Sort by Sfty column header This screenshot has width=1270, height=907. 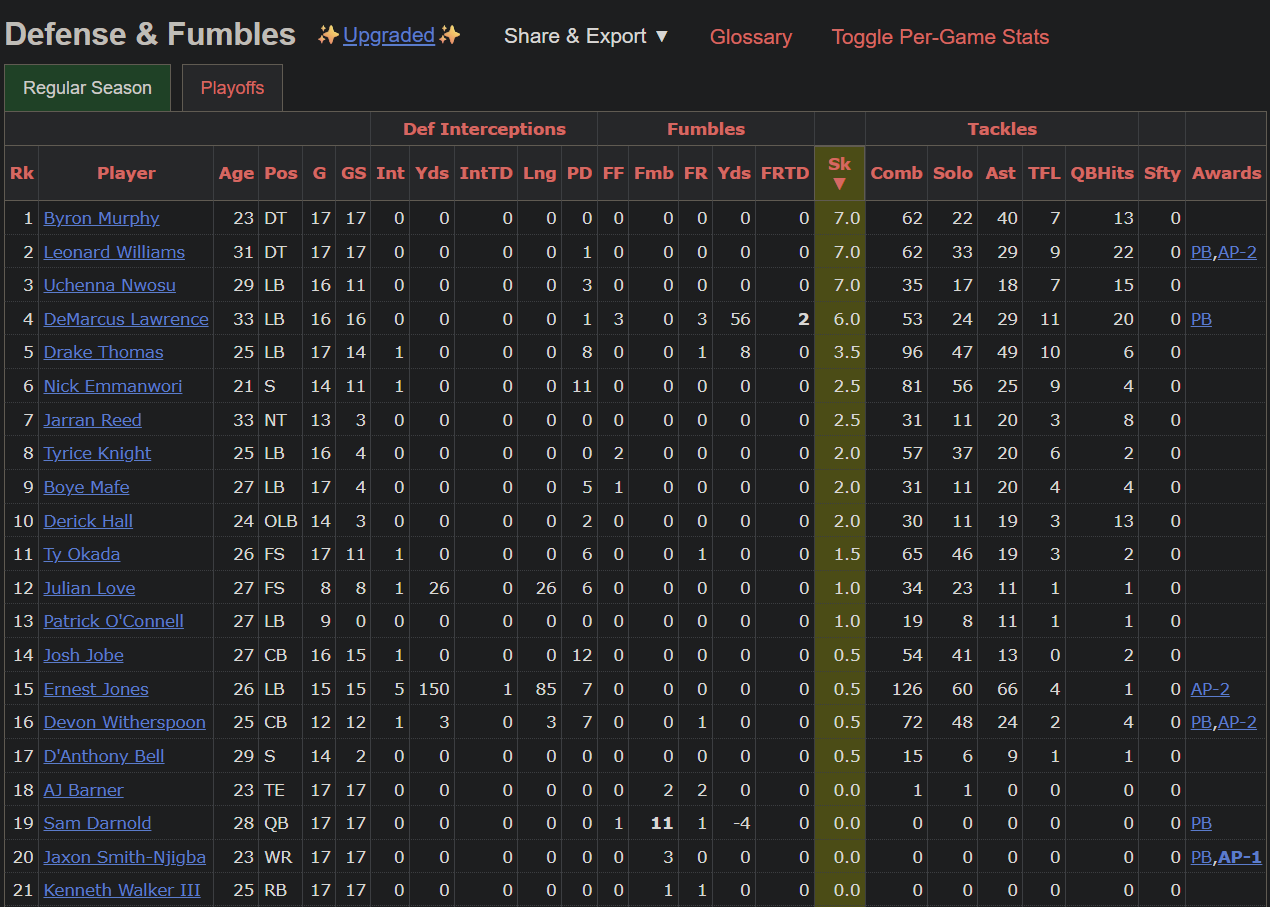1162,173
